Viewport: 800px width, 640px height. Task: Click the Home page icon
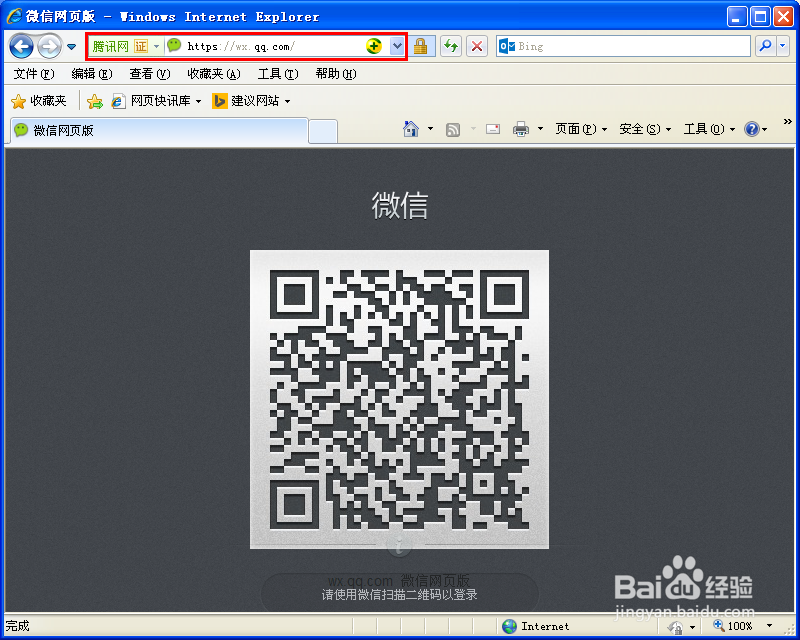[411, 129]
